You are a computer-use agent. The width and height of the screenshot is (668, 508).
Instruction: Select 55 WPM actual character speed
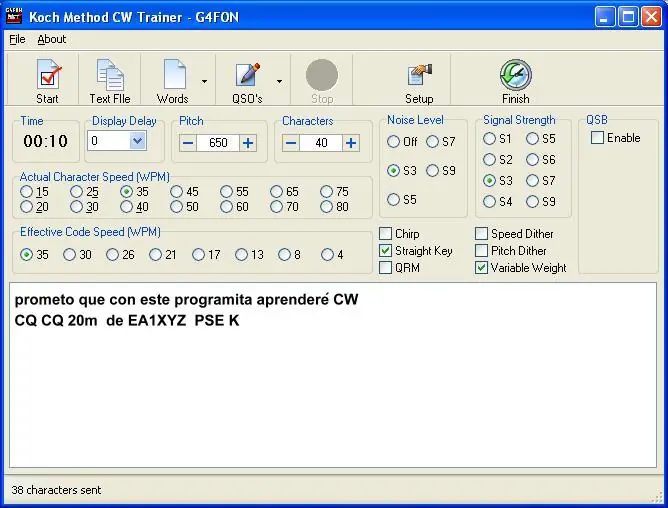coord(226,192)
